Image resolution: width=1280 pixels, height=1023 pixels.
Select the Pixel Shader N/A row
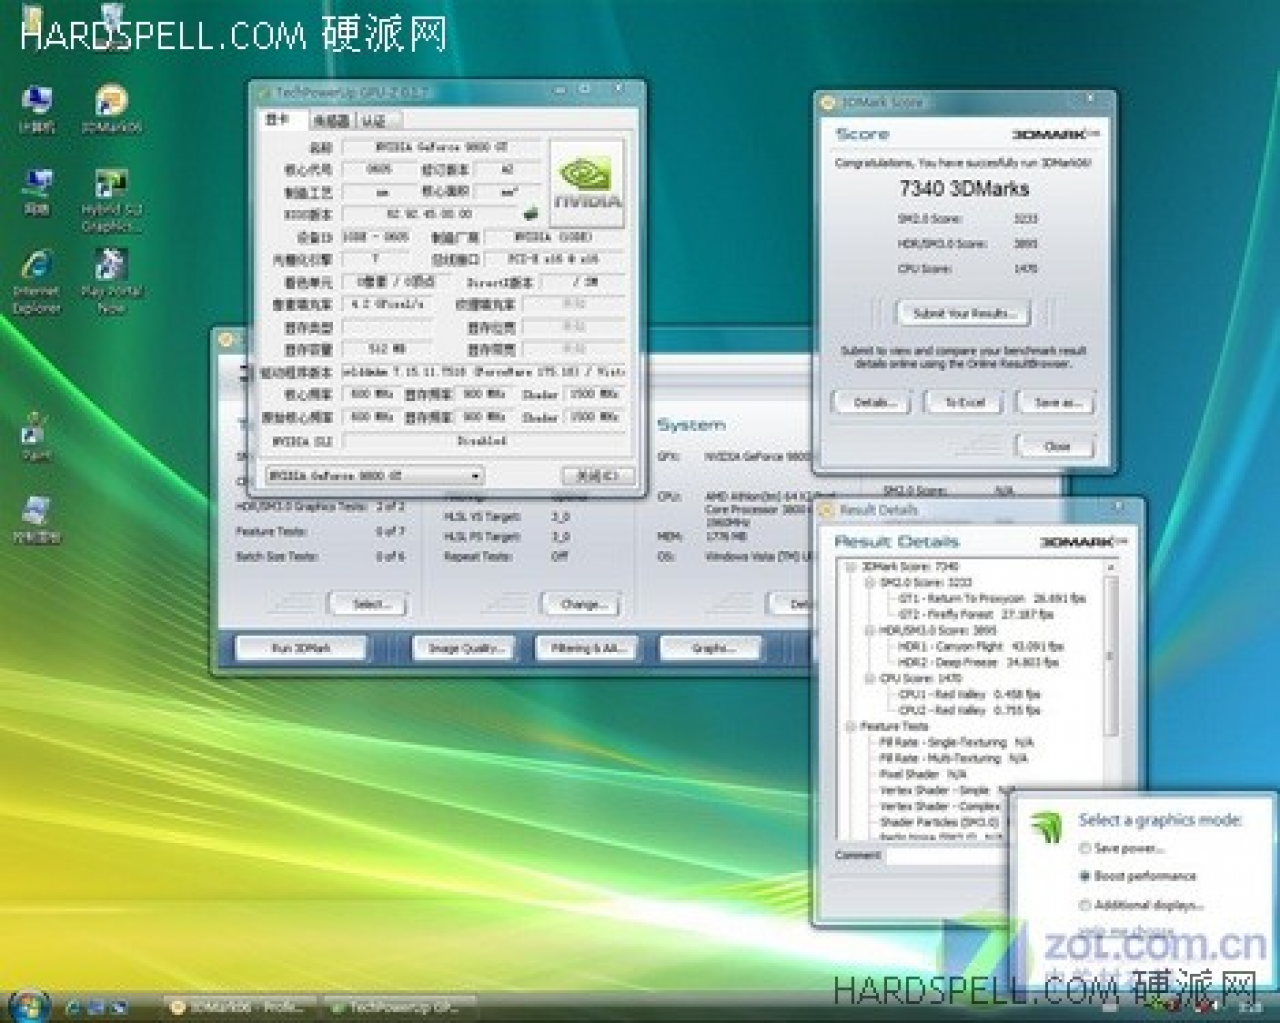[922, 775]
